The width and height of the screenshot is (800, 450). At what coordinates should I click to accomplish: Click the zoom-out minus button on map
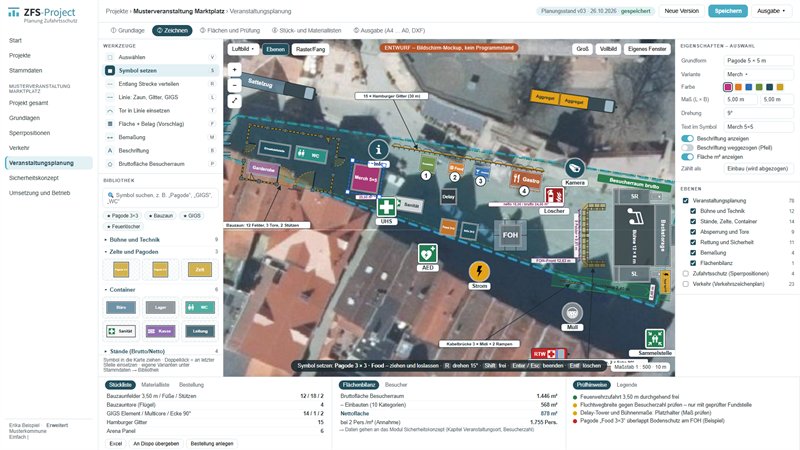[234, 85]
